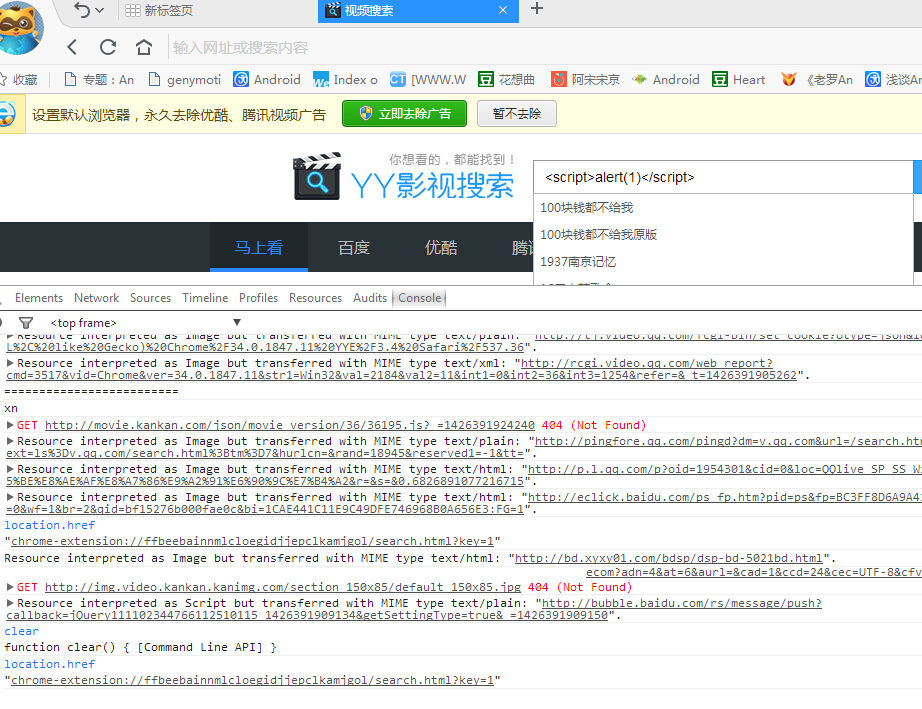Open movie.kankan.com json URL link
This screenshot has height=709, width=922.
(x=290, y=425)
